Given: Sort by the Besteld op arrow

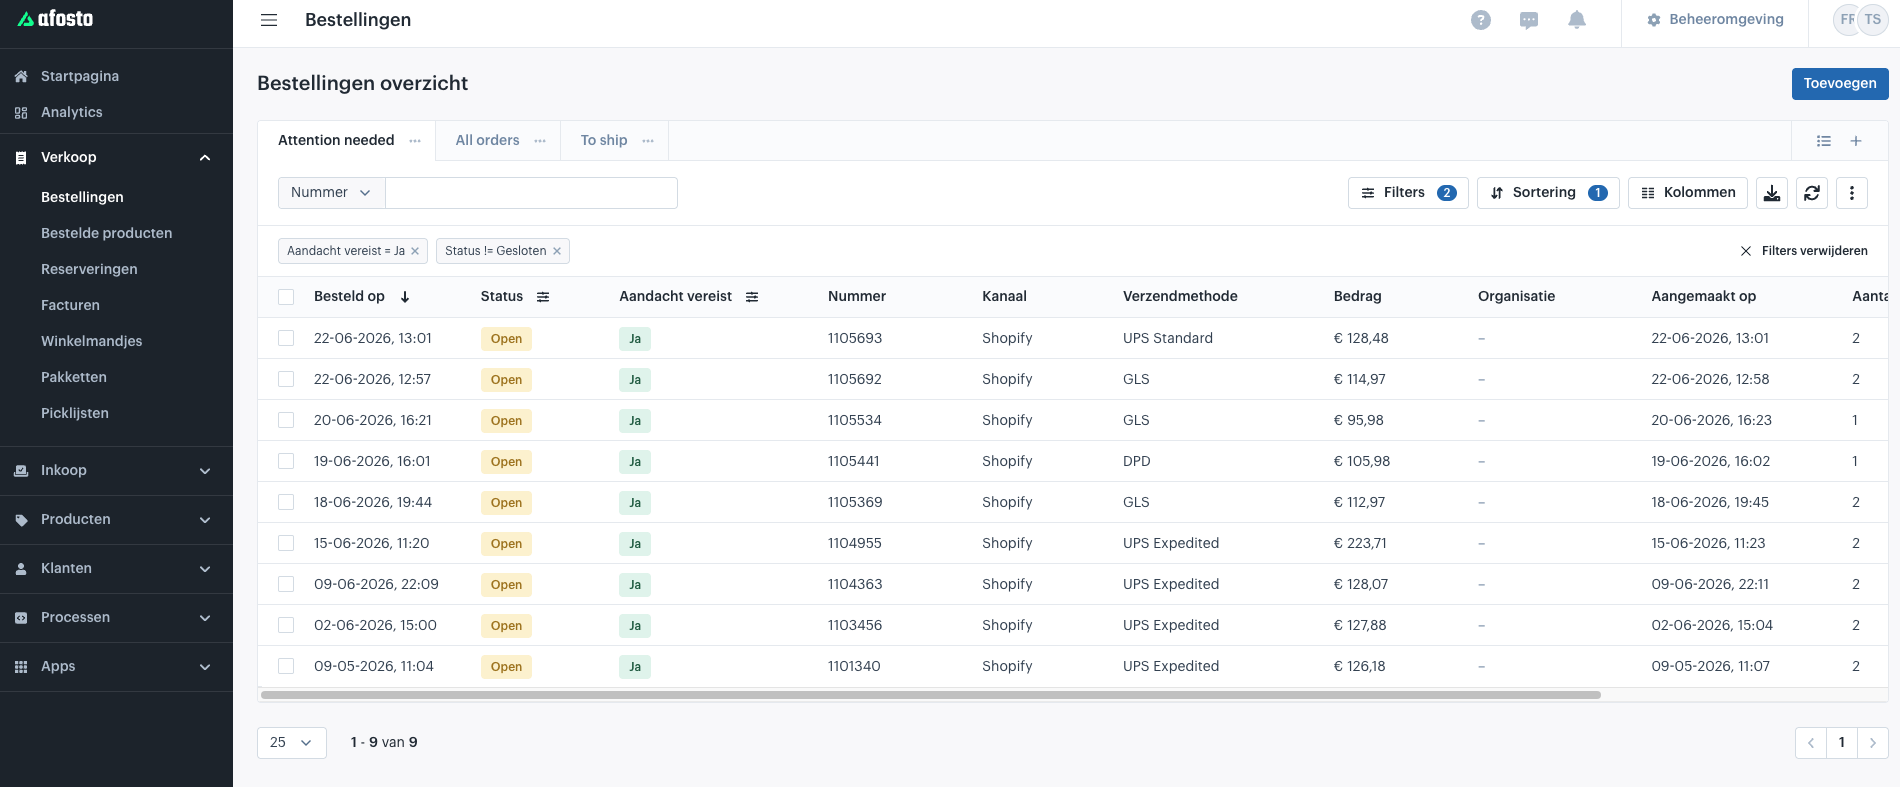Looking at the screenshot, I should 405,297.
